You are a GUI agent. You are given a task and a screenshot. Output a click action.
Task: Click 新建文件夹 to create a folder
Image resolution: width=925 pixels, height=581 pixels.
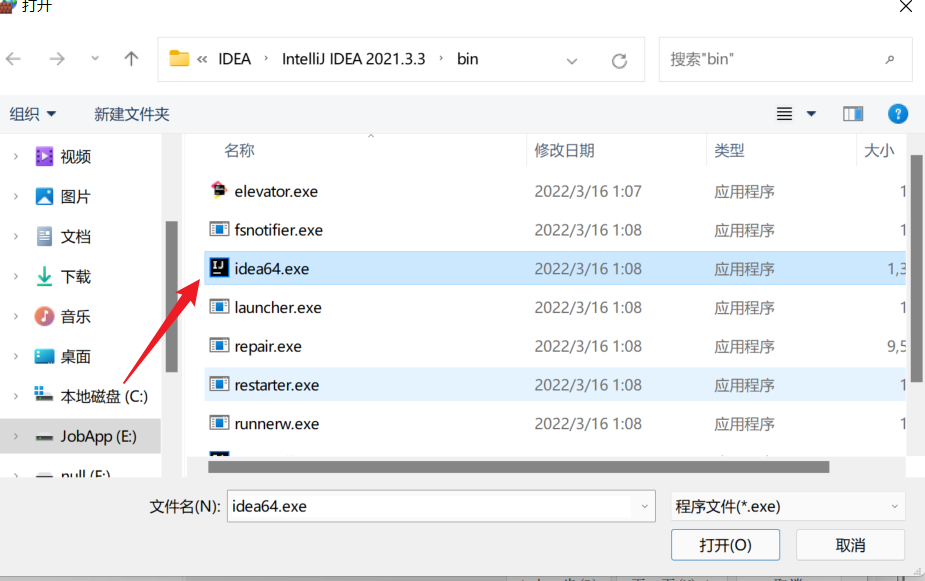click(x=132, y=114)
